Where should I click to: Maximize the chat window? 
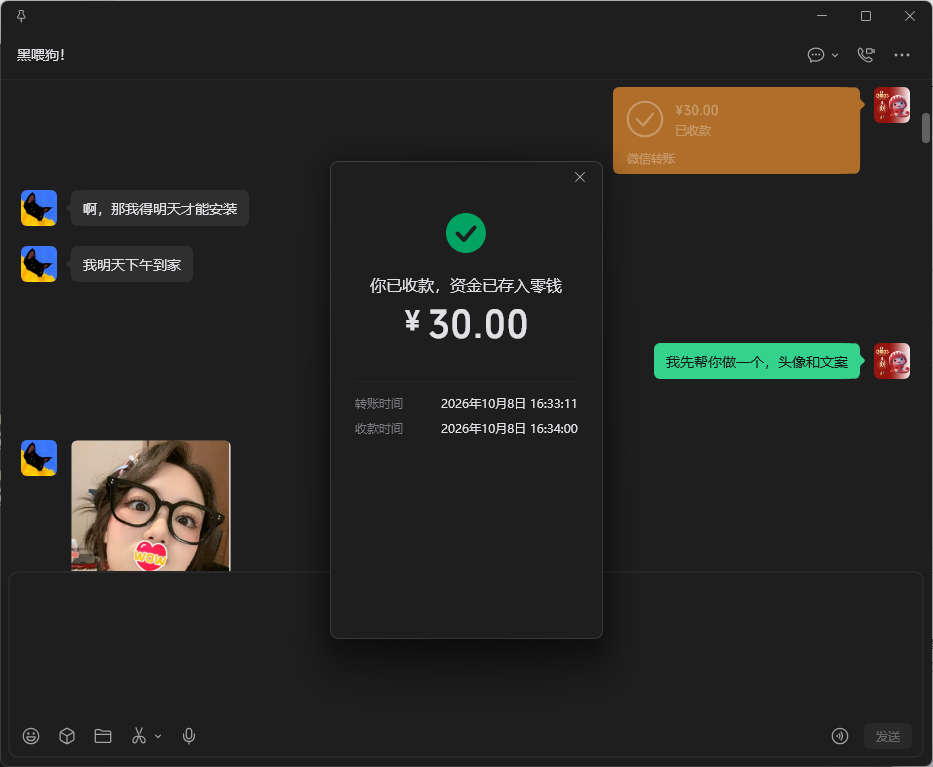(x=866, y=16)
